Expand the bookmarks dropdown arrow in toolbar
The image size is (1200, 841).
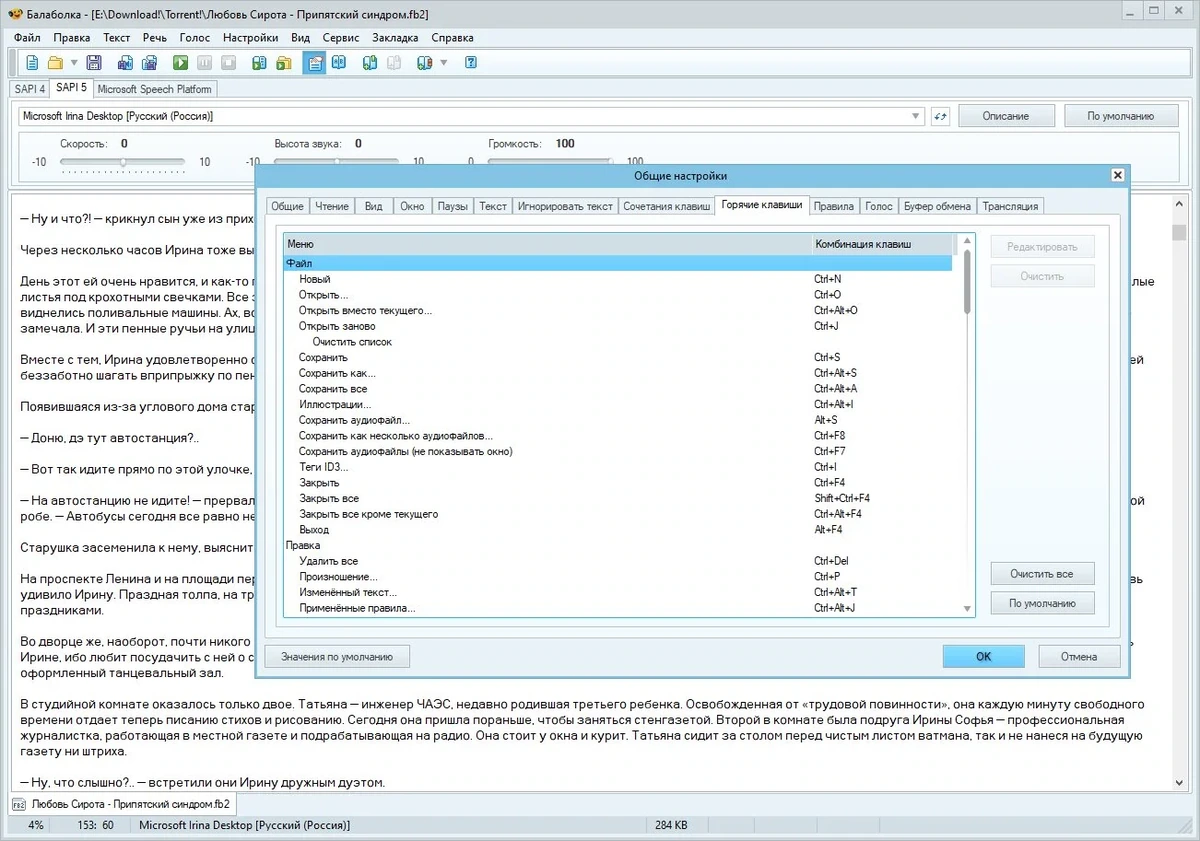(x=444, y=63)
